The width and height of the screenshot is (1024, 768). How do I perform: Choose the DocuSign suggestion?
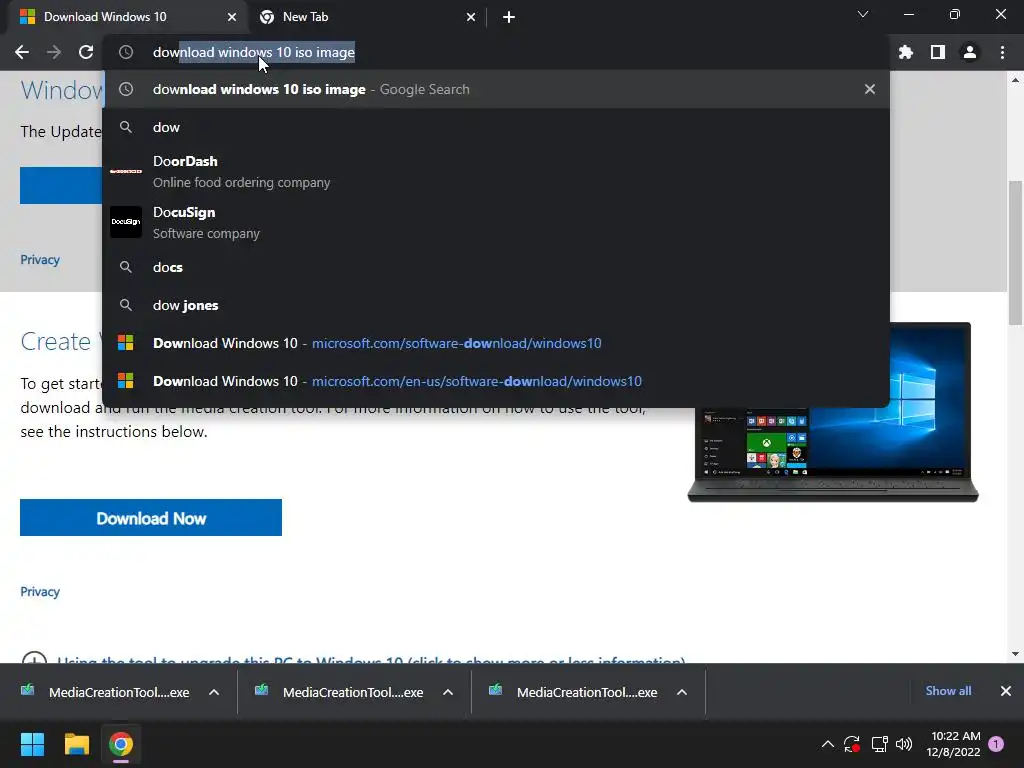[496, 223]
